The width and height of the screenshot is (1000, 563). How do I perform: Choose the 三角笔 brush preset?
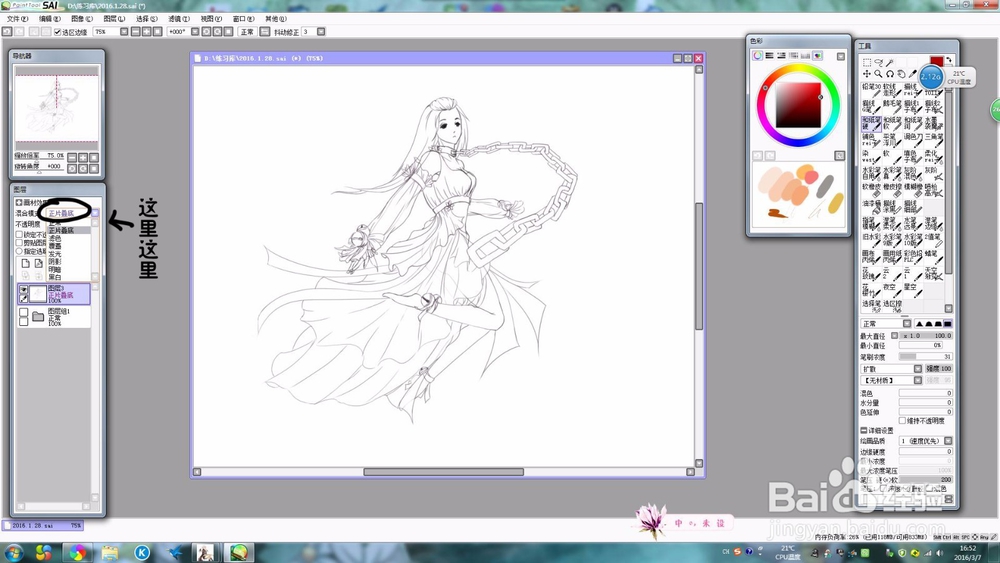click(x=934, y=140)
